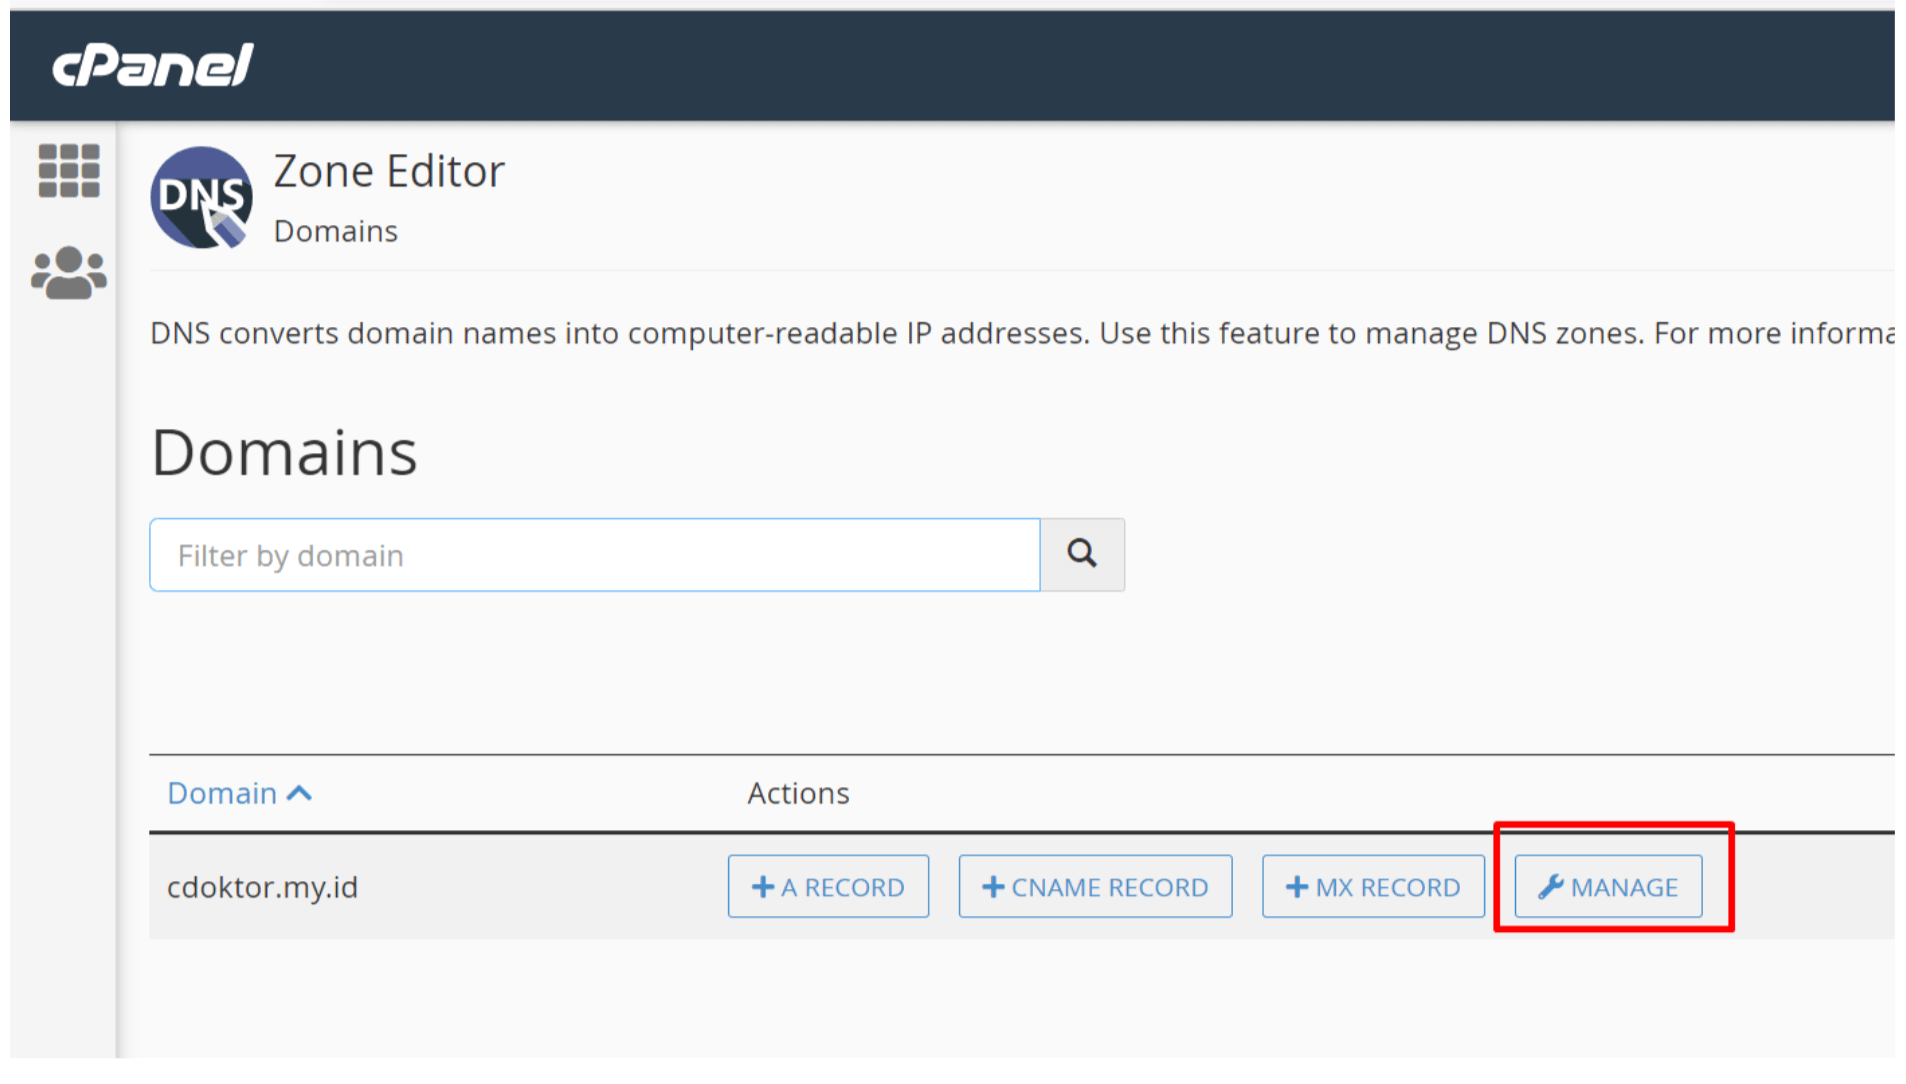Add a CNAME RECORD for the domain

1095,887
